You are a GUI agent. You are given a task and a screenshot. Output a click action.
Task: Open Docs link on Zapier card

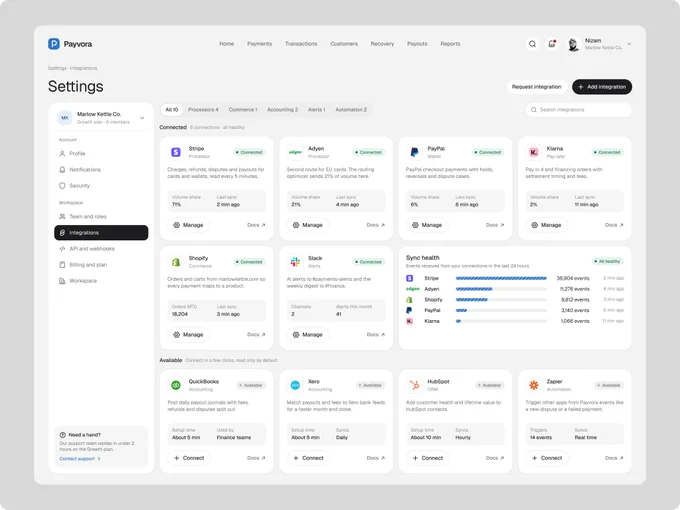pyautogui.click(x=614, y=458)
